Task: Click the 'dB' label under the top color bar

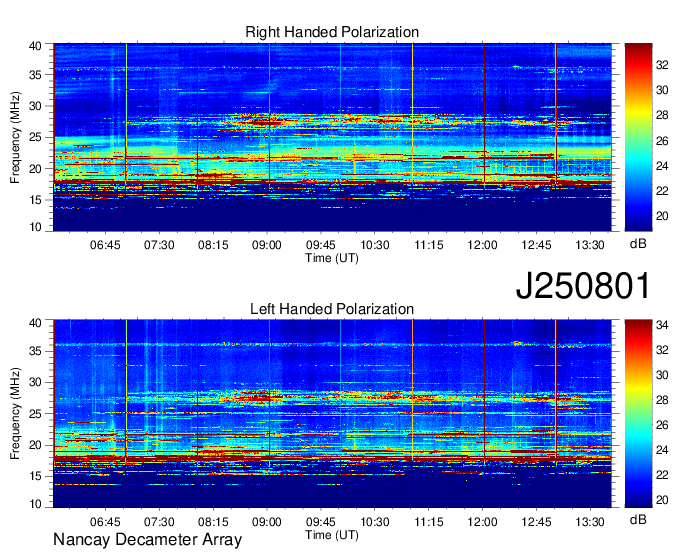Action: (638, 244)
